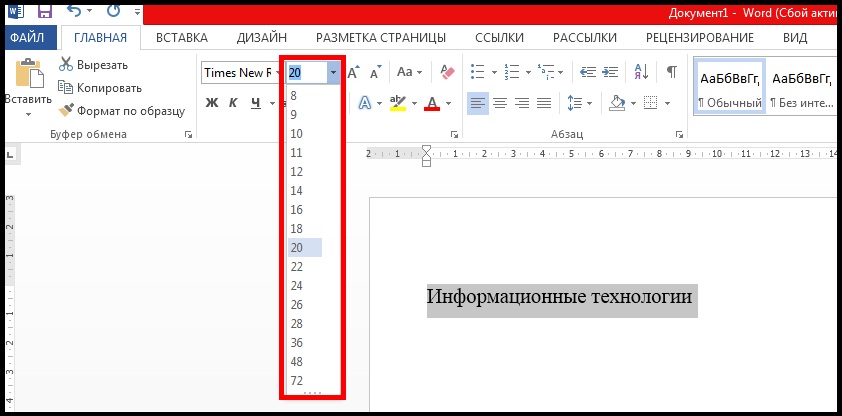842x416 pixels.
Task: Click the Save icon in quick access toolbar
Action: (x=45, y=10)
